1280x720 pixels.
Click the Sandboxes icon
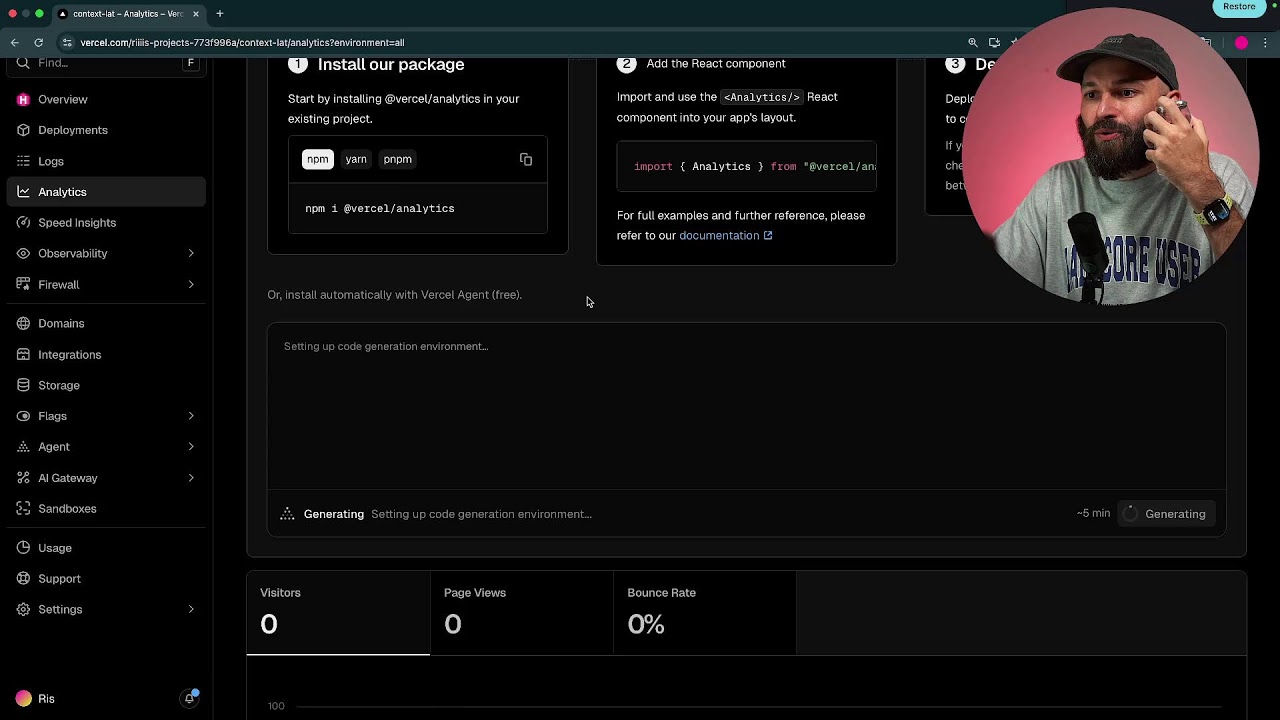pos(23,509)
